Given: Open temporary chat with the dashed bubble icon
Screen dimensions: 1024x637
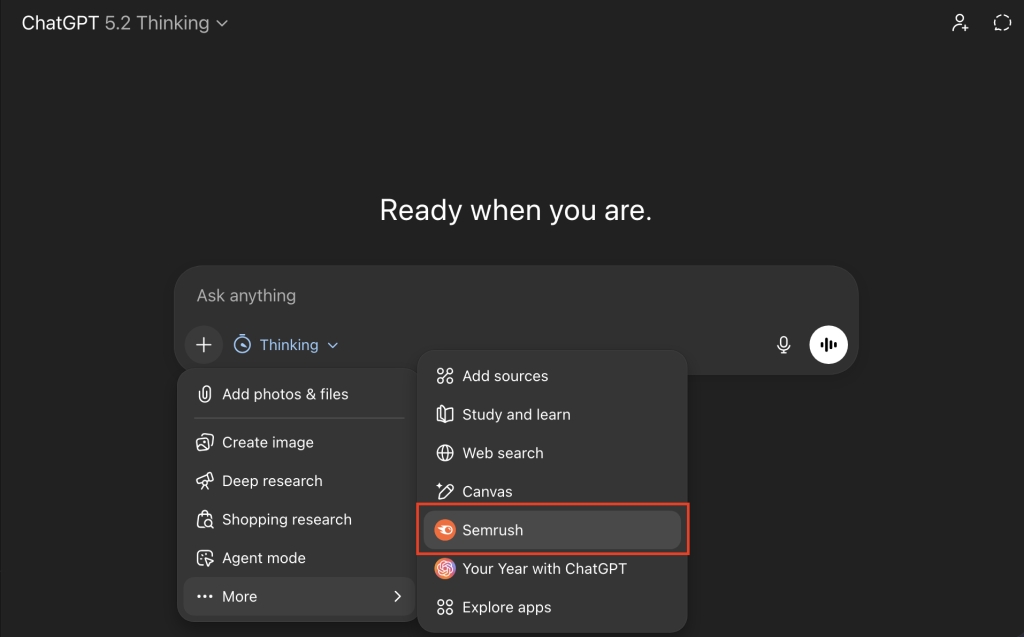Looking at the screenshot, I should pyautogui.click(x=1002, y=23).
